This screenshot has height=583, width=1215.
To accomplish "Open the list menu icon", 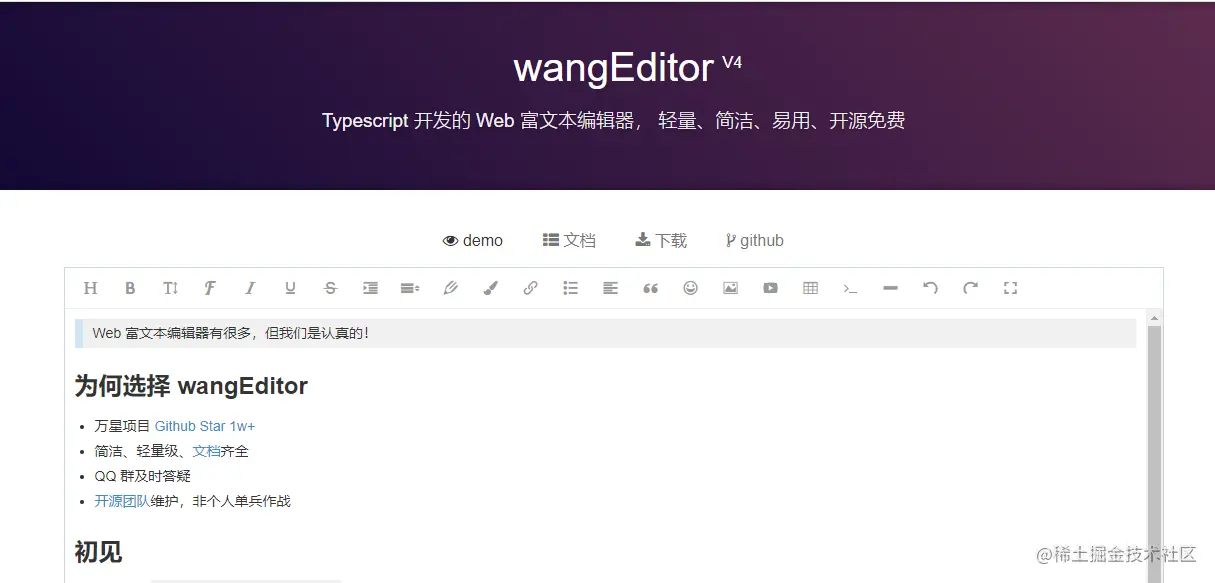I will [x=570, y=288].
